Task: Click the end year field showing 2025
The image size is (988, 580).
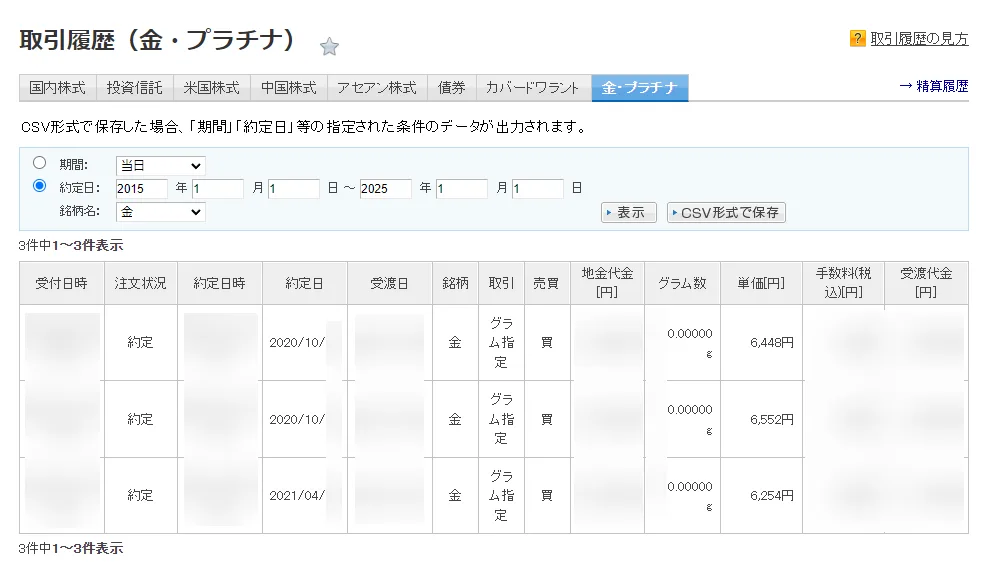Action: (386, 189)
